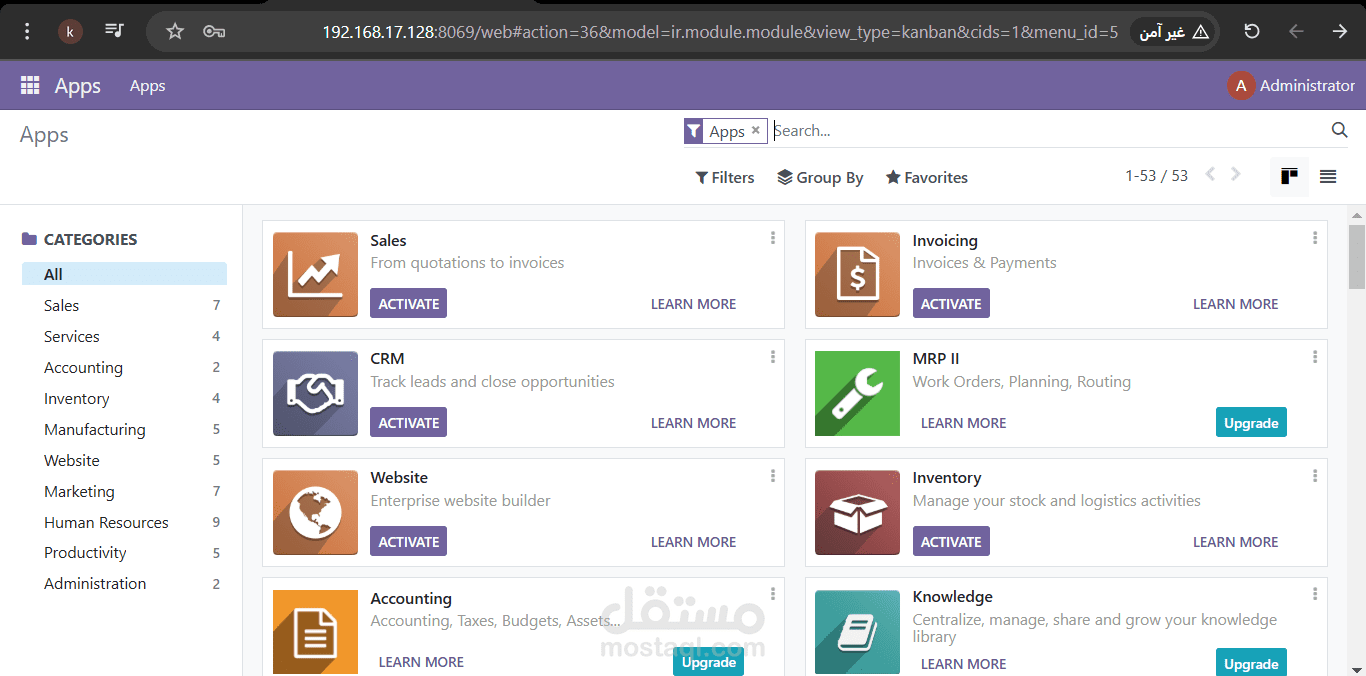
Task: Activate the CRM app
Action: point(408,423)
